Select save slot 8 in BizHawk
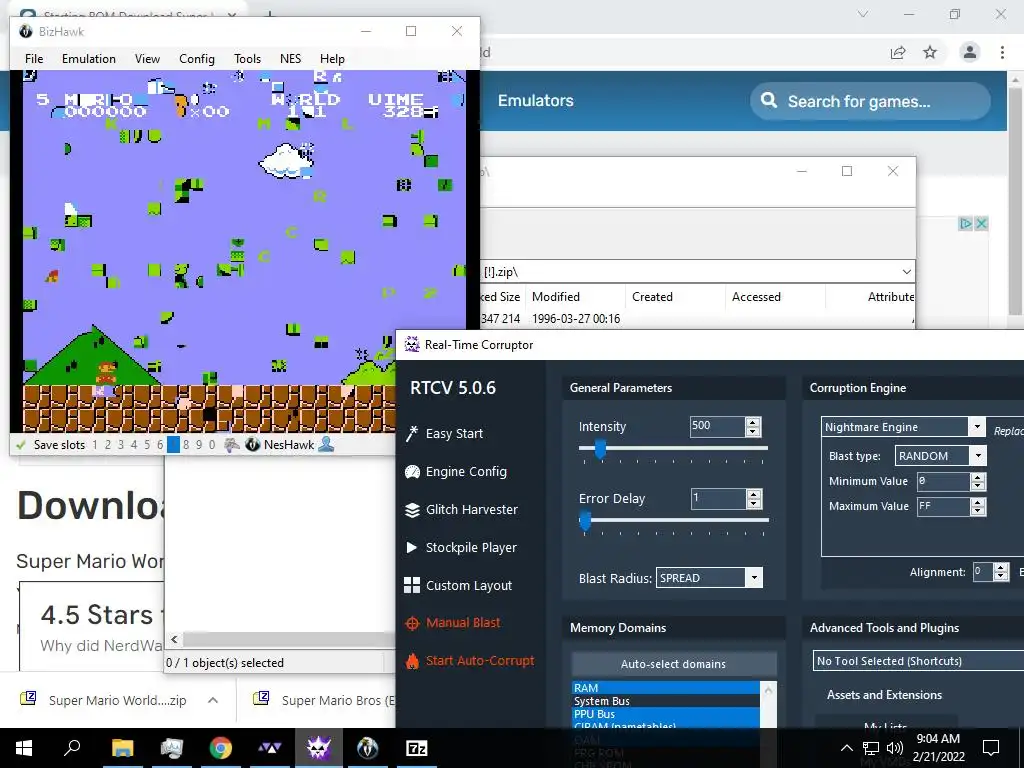Image resolution: width=1024 pixels, height=768 pixels. pyautogui.click(x=186, y=445)
